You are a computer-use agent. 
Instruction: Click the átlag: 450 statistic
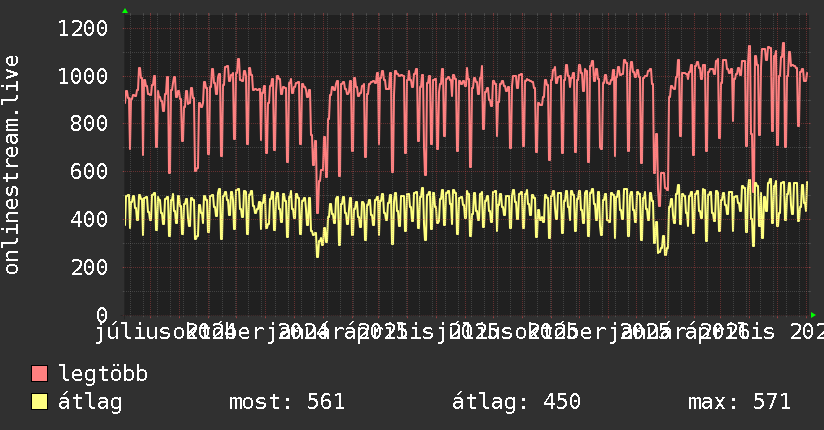(x=517, y=402)
